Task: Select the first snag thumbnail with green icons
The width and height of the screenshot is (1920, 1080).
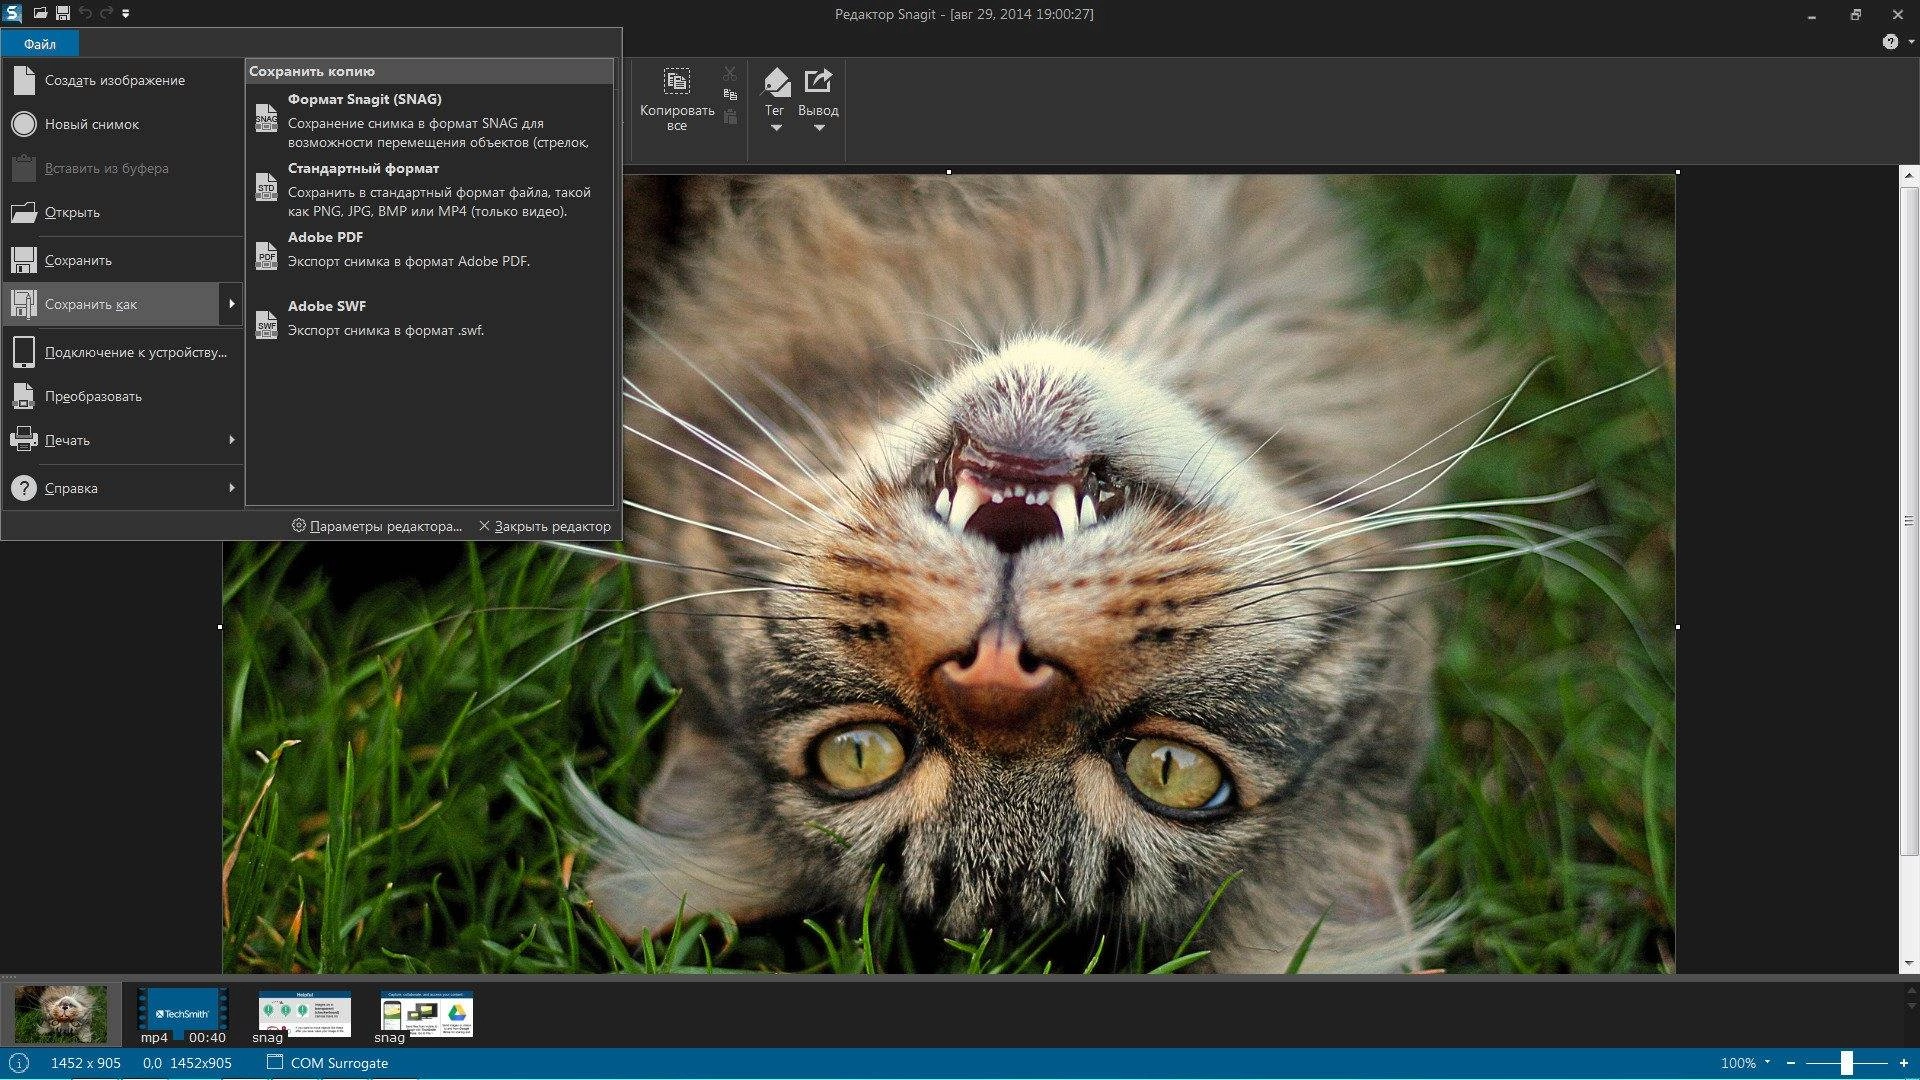Action: (304, 1014)
